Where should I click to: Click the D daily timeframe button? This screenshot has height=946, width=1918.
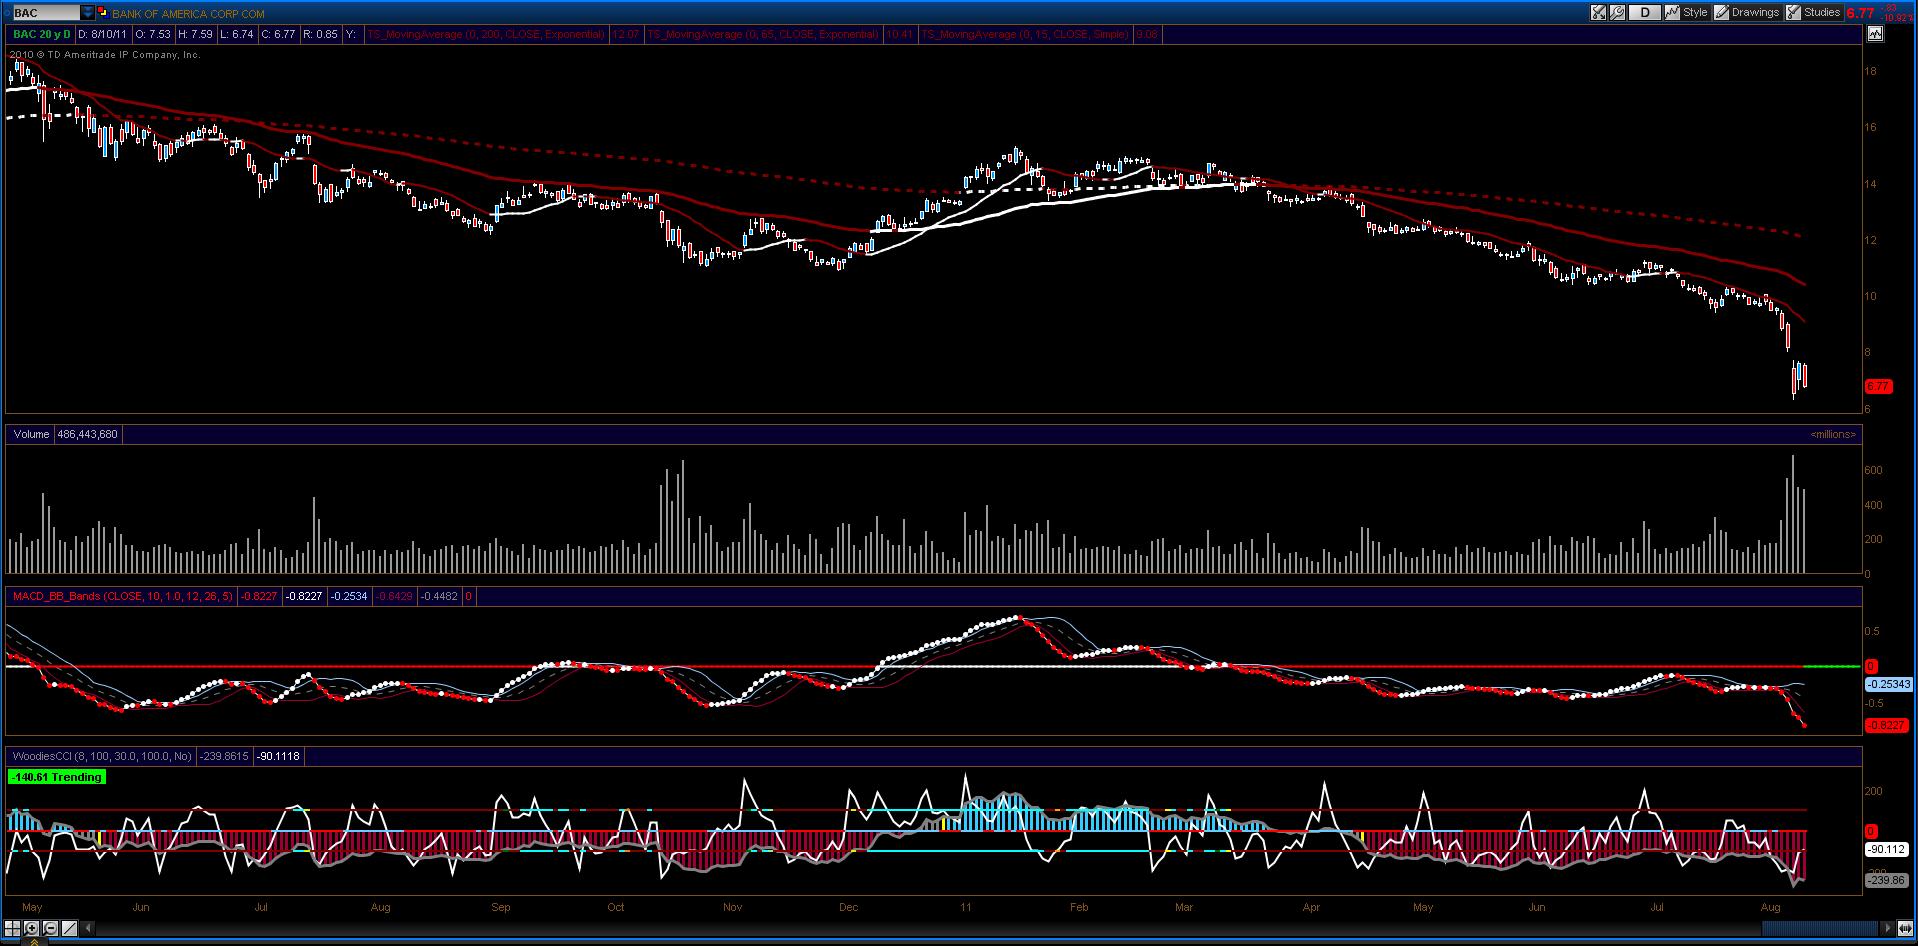[1645, 12]
